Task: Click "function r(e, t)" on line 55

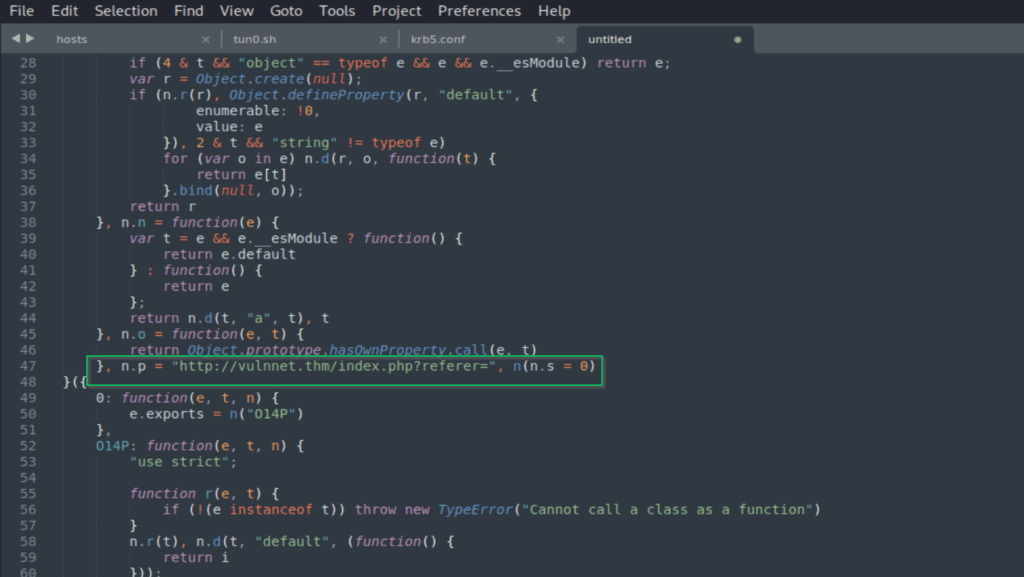Action: coord(200,494)
